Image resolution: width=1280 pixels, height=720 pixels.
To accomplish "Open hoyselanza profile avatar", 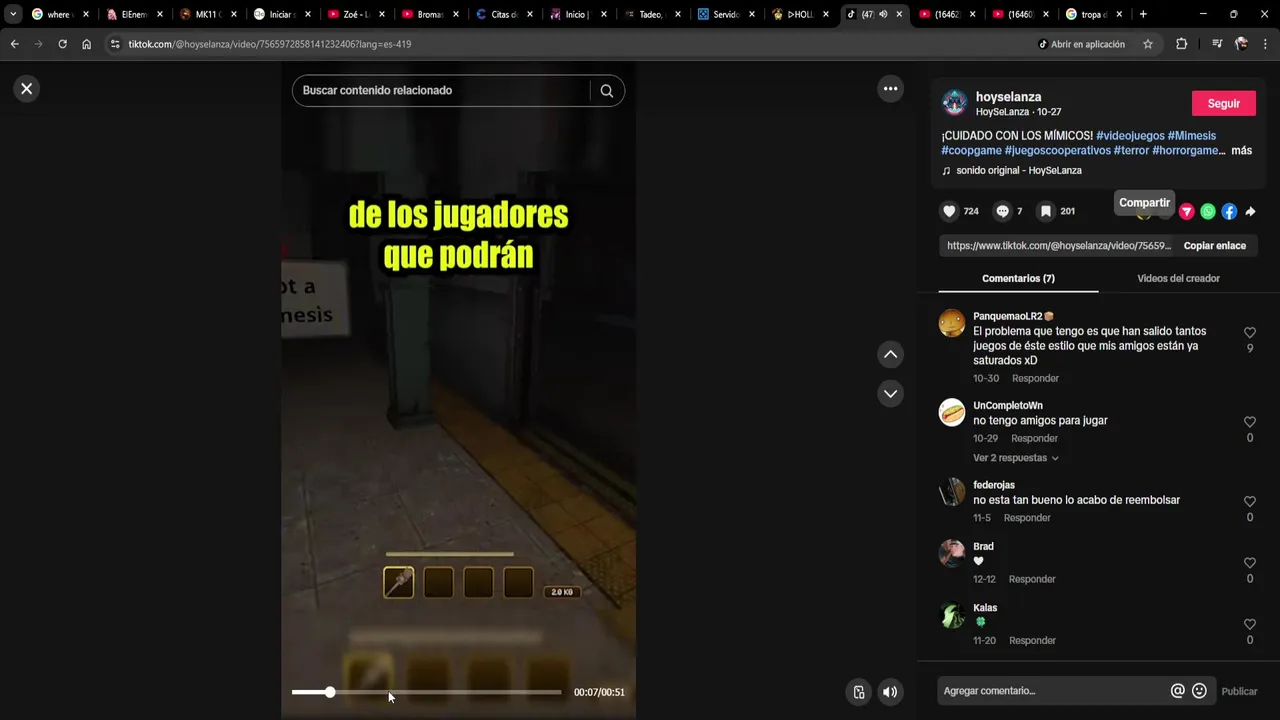I will (955, 103).
